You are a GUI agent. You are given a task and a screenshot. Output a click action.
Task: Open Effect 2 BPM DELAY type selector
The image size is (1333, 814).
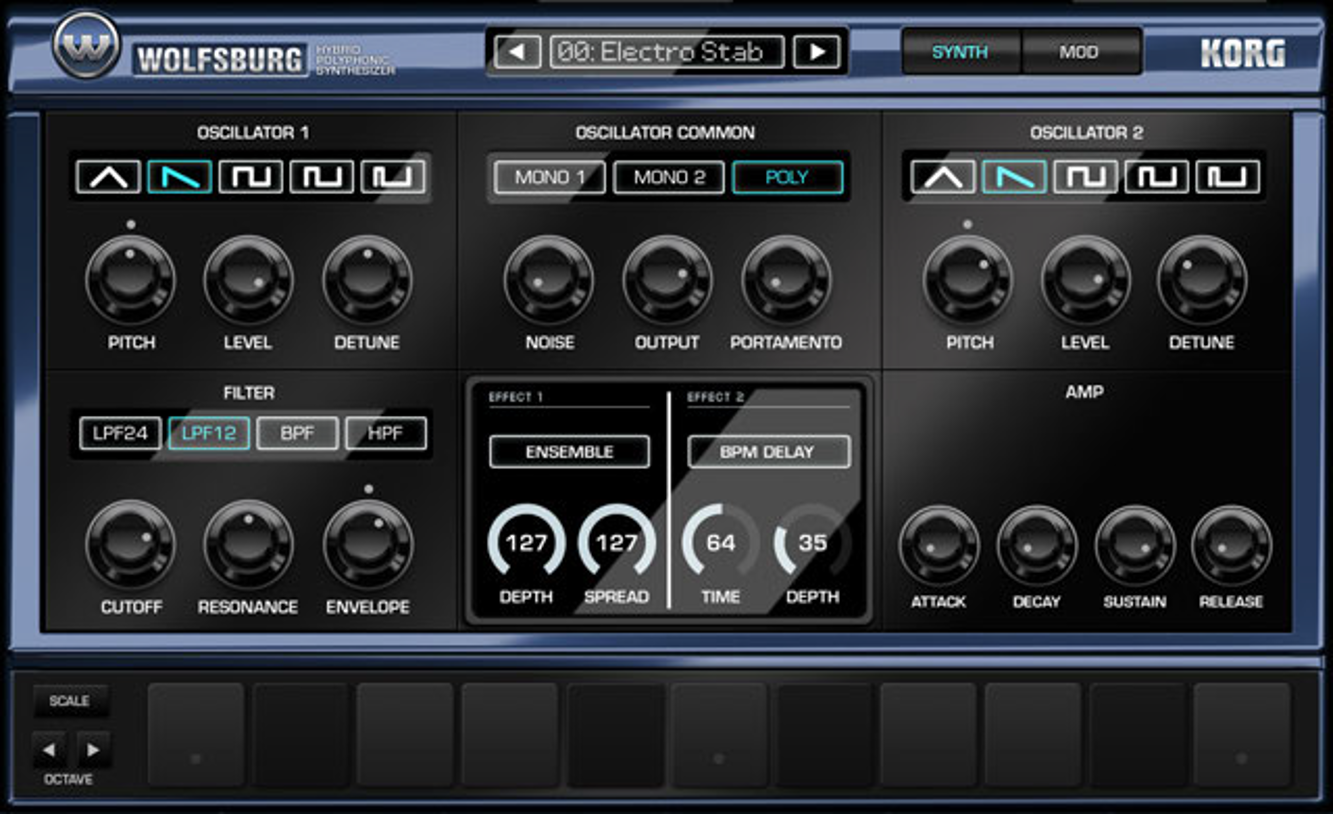tap(768, 452)
